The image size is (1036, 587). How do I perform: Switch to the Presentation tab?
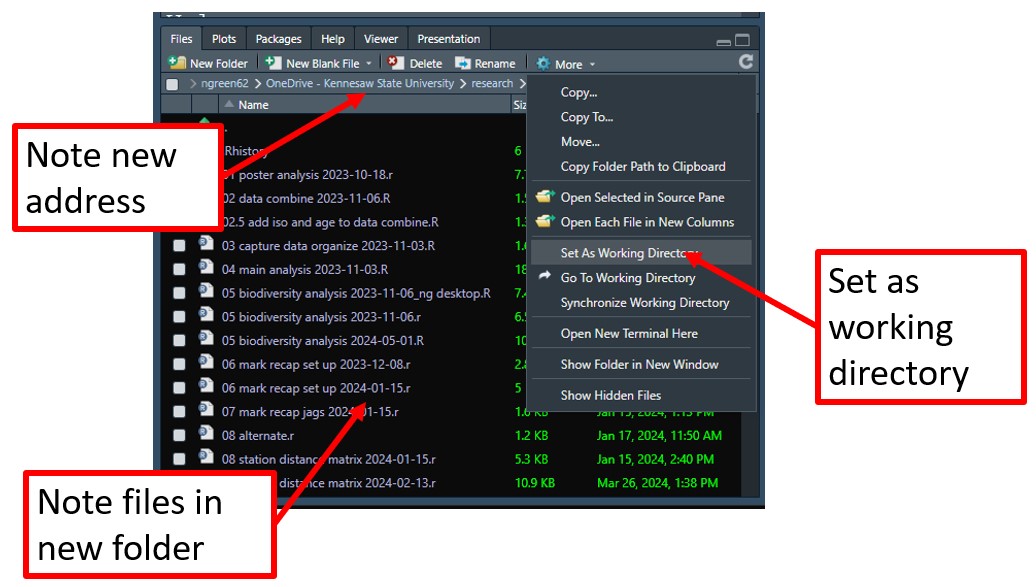(449, 39)
